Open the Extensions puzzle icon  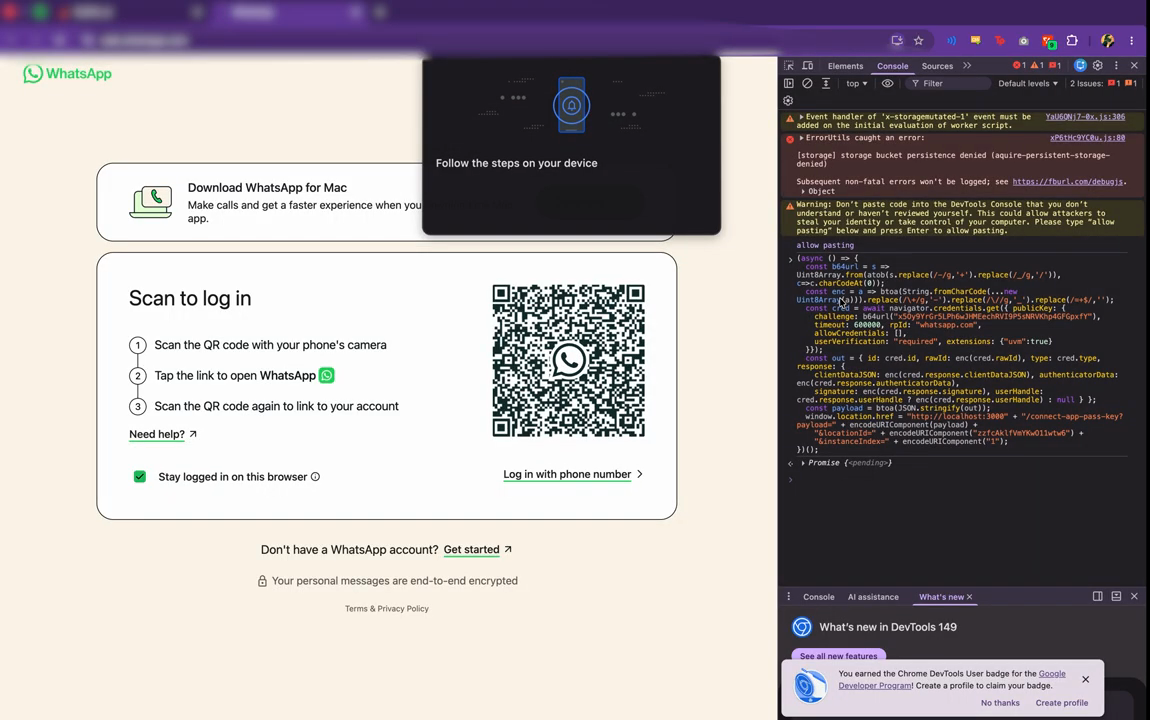pyautogui.click(x=1072, y=40)
